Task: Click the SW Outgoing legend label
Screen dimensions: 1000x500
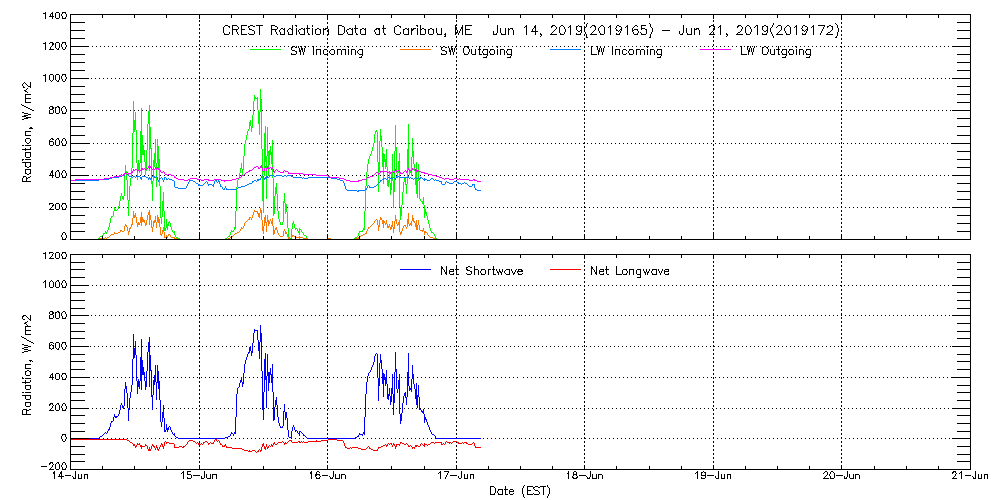Action: click(x=476, y=51)
